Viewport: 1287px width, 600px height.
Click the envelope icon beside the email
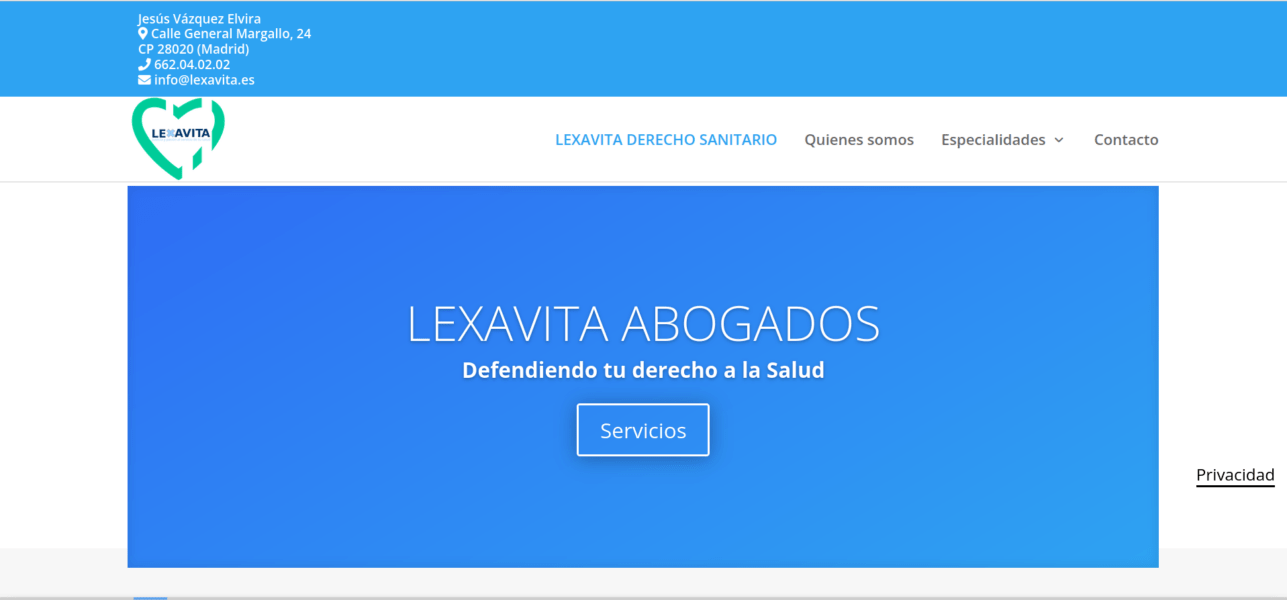pyautogui.click(x=144, y=80)
